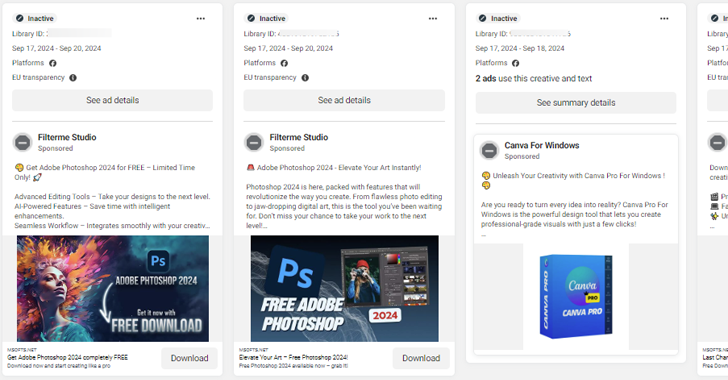Click the headline 'Elevate Your Art – Free Photoshop 2024!'

click(293, 358)
